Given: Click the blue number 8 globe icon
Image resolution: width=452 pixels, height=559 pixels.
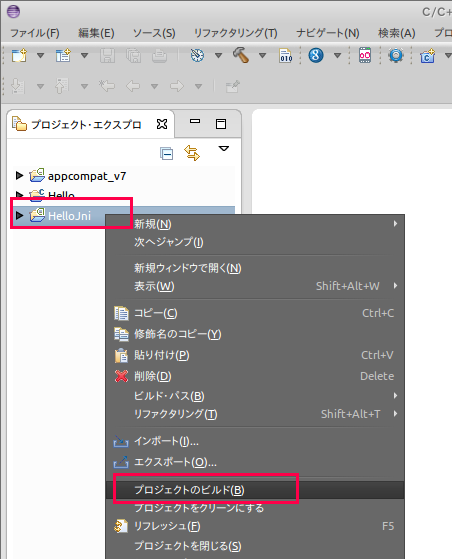Looking at the screenshot, I should coord(316,55).
